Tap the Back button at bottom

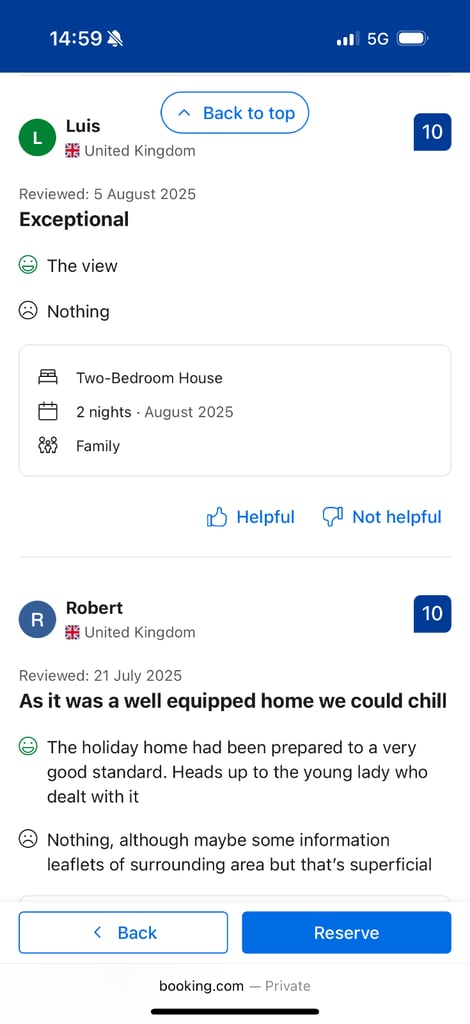[x=123, y=933]
